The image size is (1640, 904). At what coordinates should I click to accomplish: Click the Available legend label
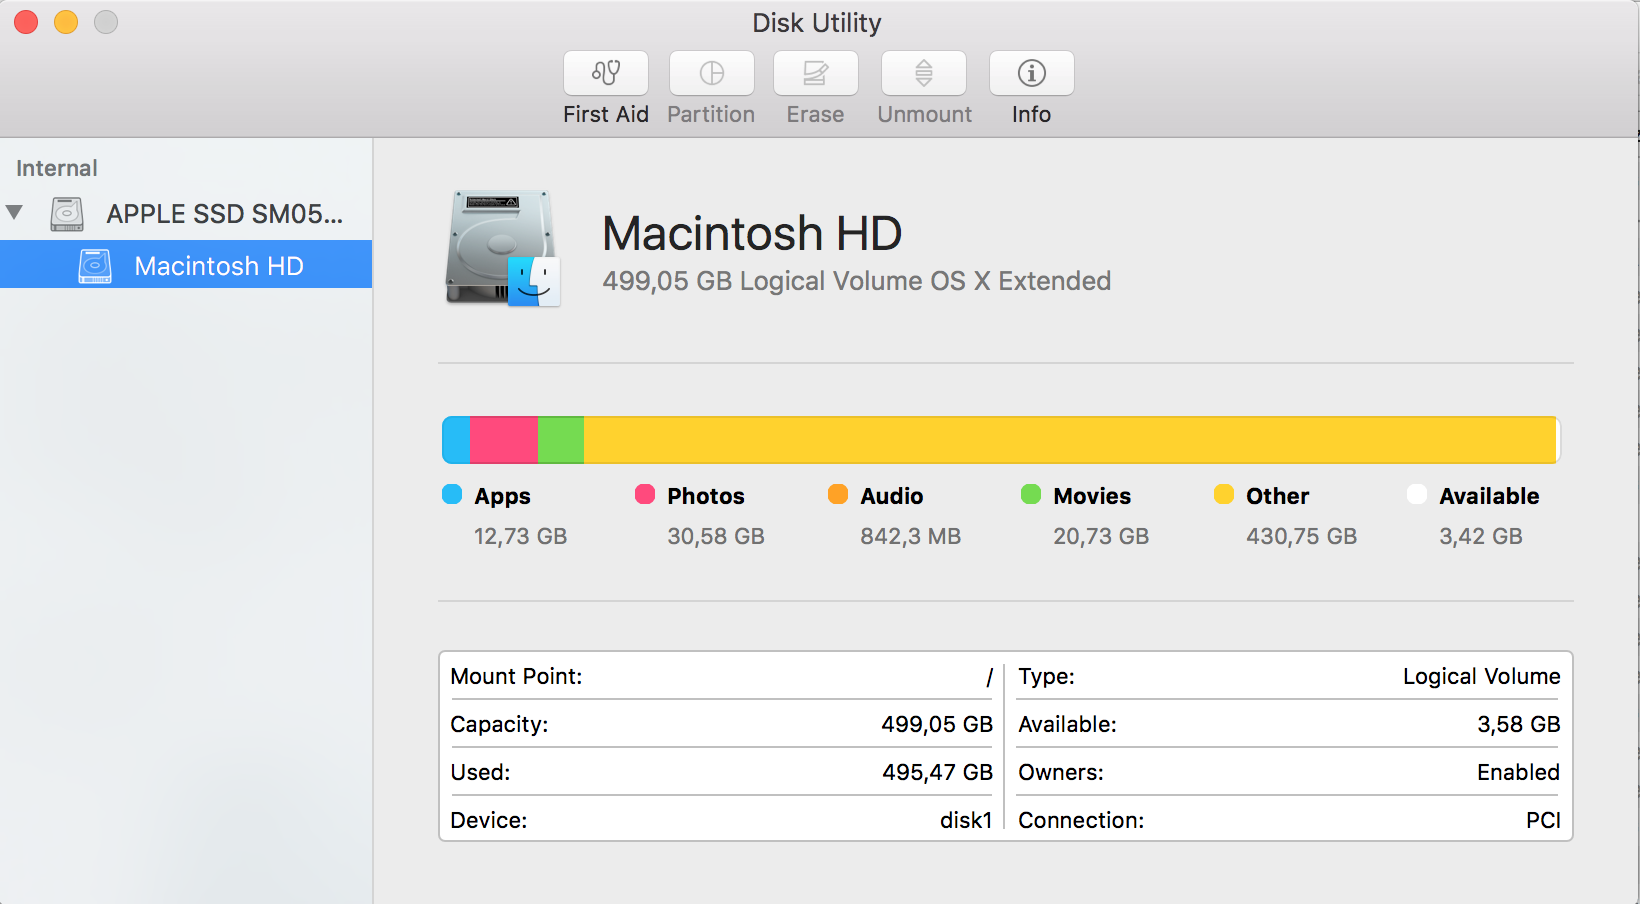coord(1489,496)
